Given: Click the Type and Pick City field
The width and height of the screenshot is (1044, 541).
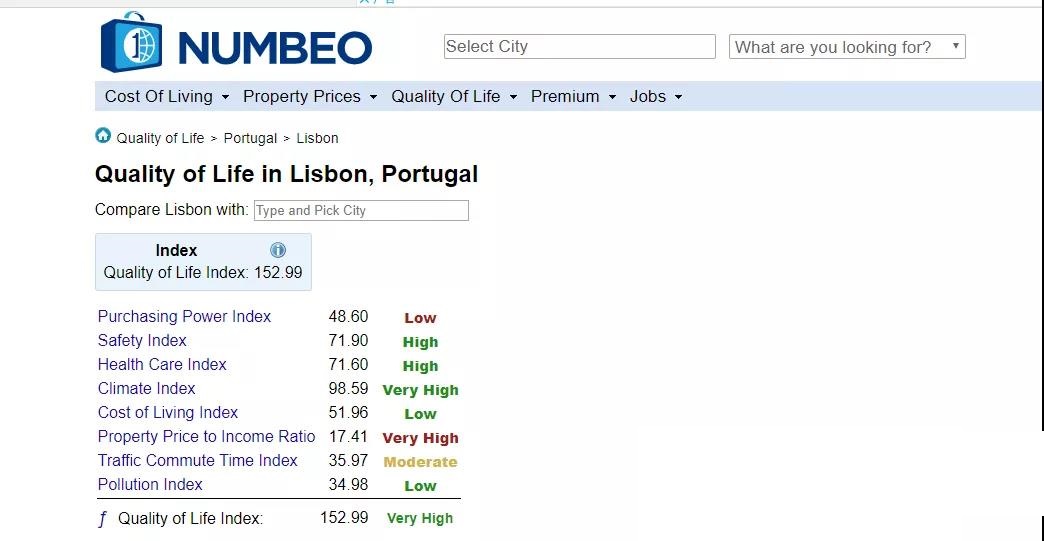Looking at the screenshot, I should [361, 210].
